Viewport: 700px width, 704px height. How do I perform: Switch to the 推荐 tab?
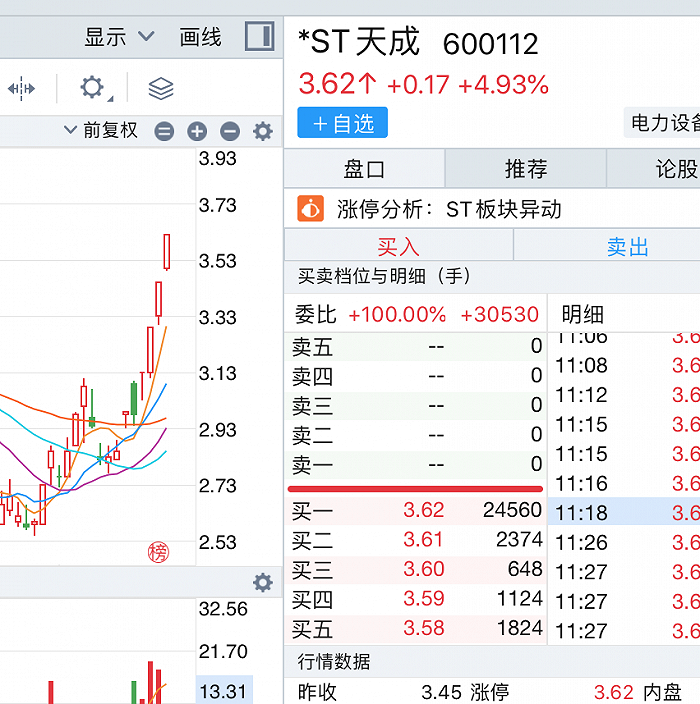(525, 169)
